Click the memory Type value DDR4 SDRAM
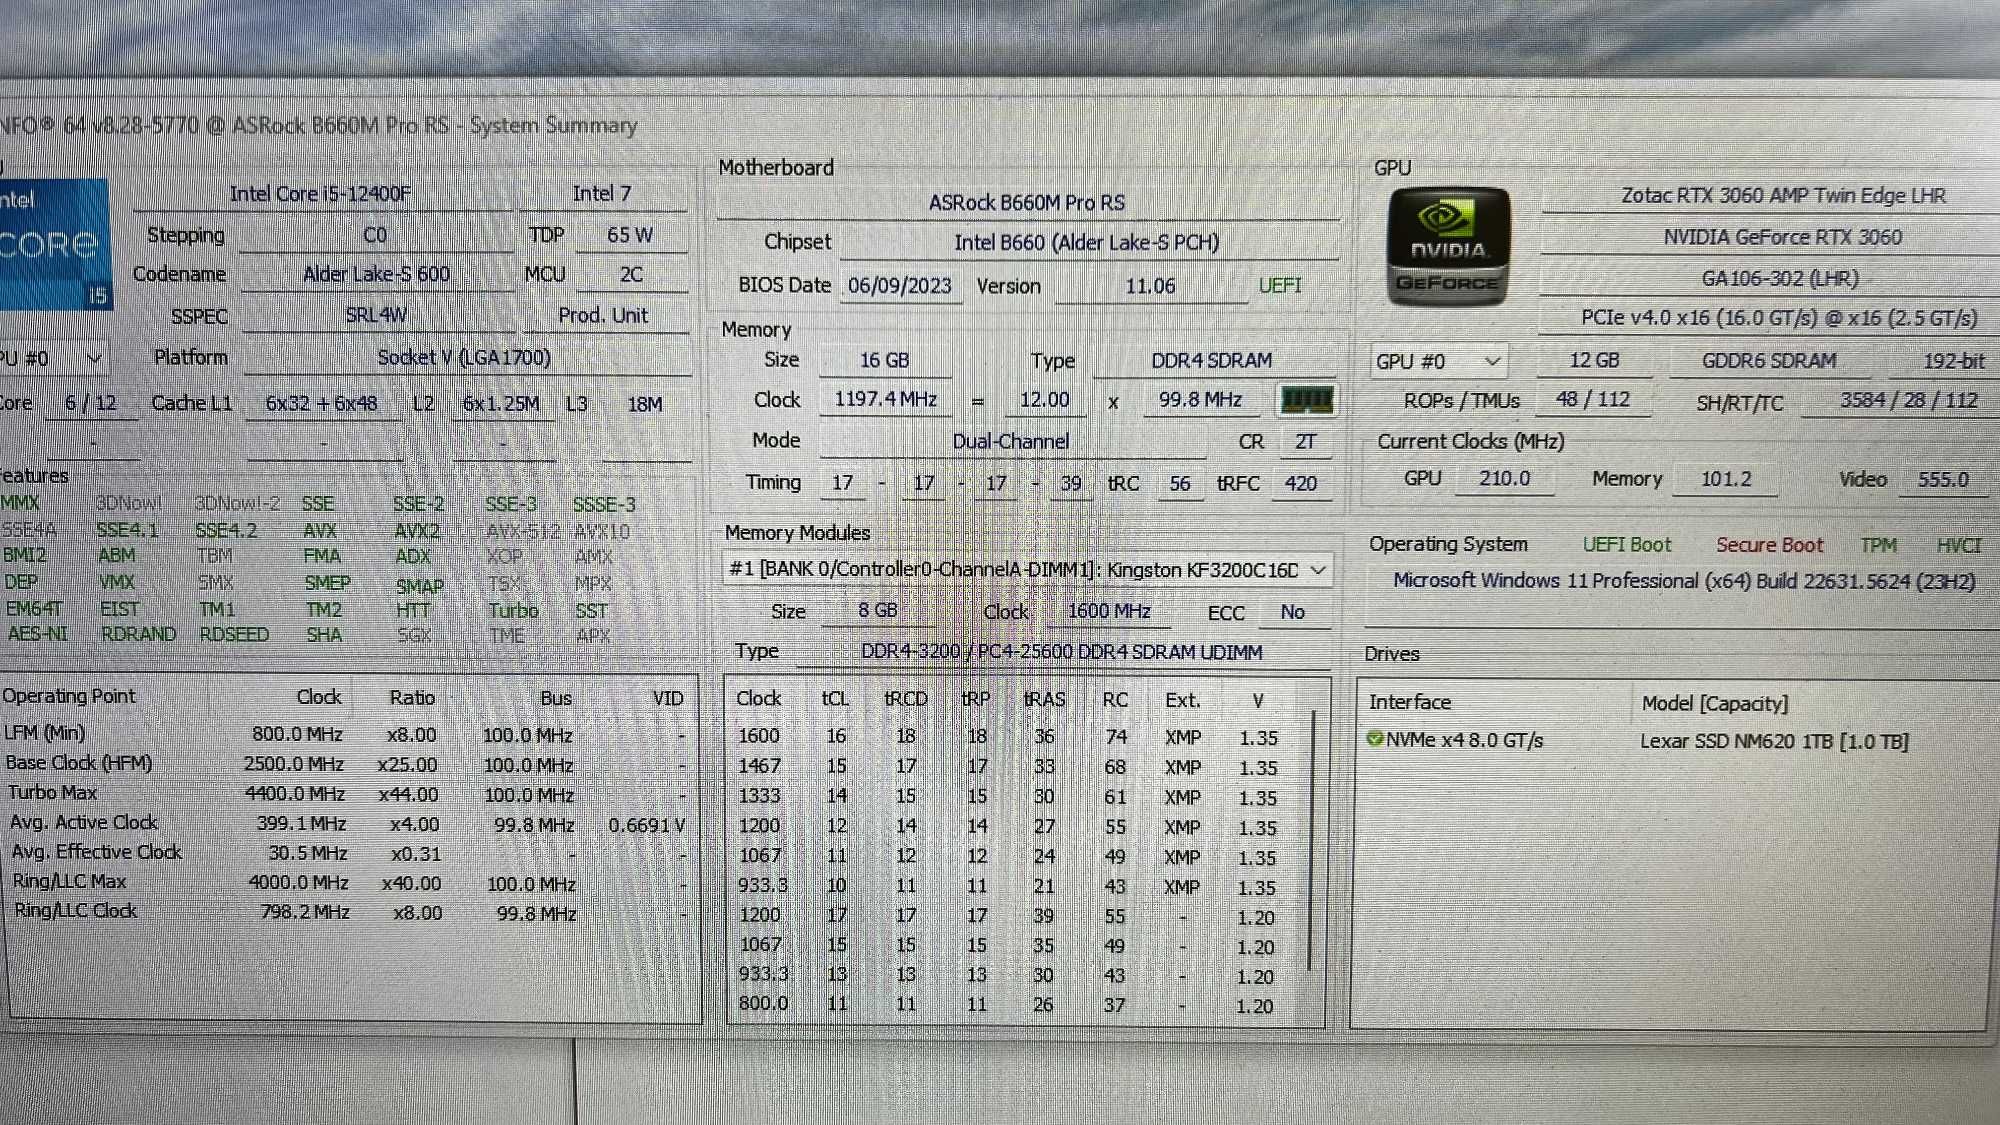2000x1125 pixels. click(1212, 361)
